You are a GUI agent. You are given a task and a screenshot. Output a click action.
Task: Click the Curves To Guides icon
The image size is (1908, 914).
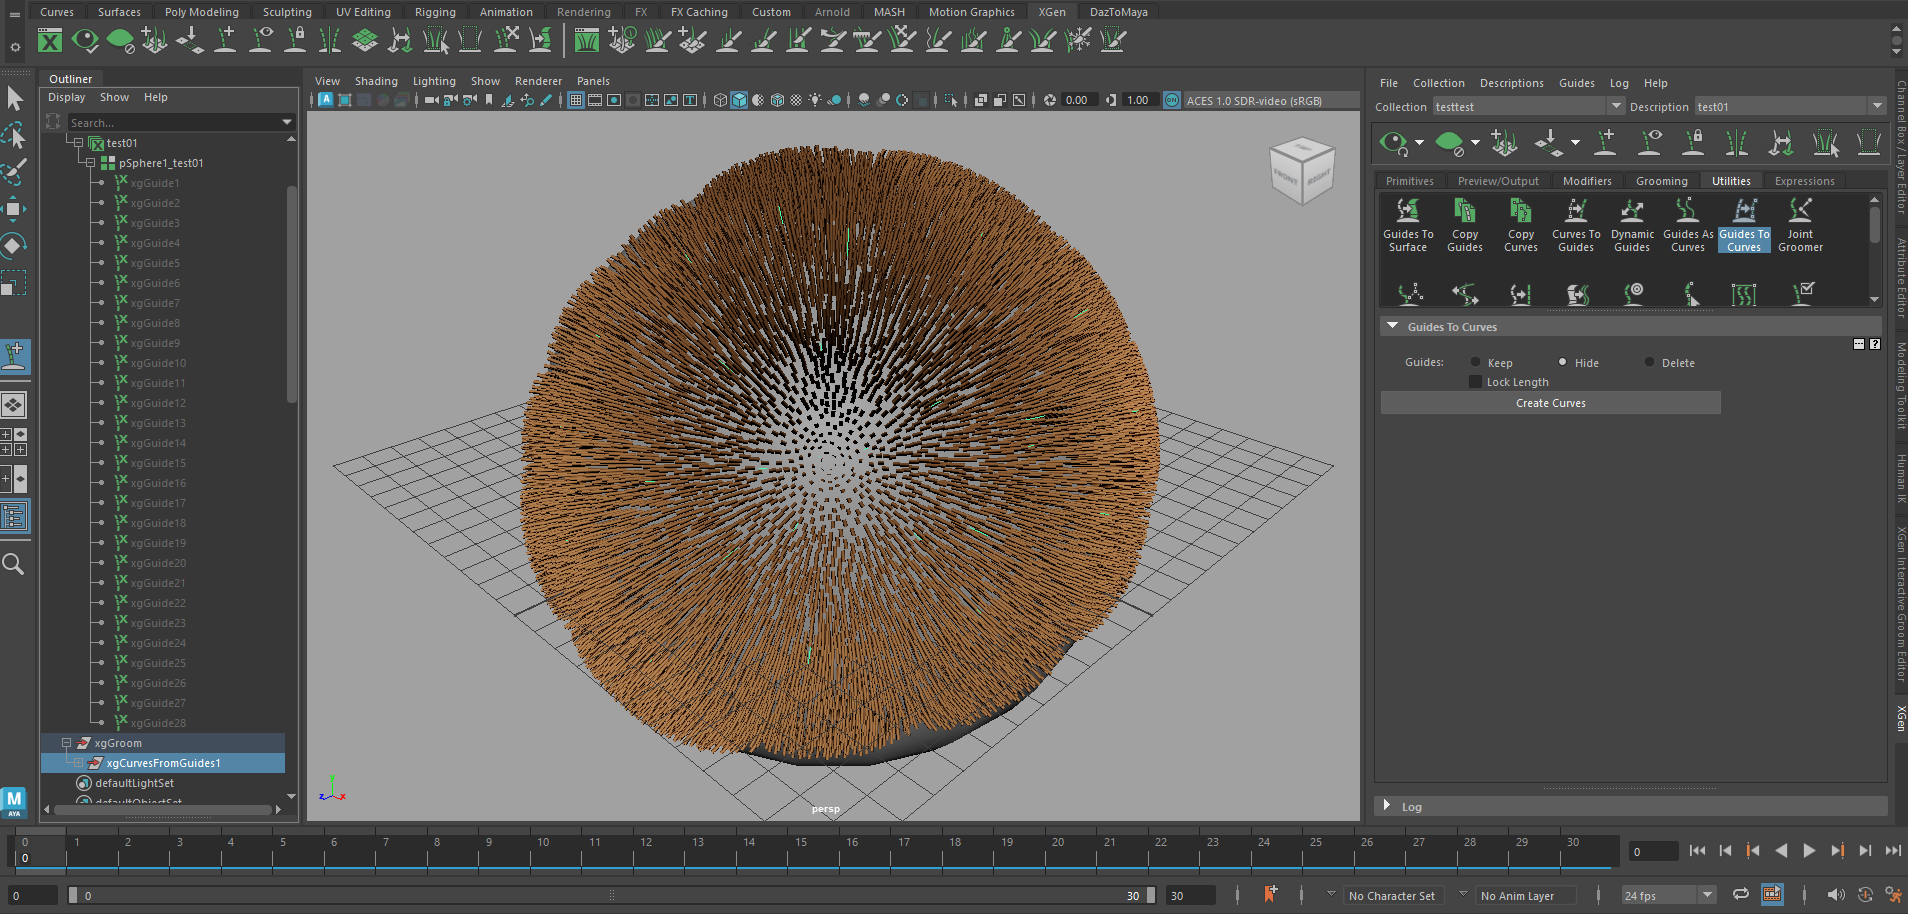pyautogui.click(x=1576, y=211)
